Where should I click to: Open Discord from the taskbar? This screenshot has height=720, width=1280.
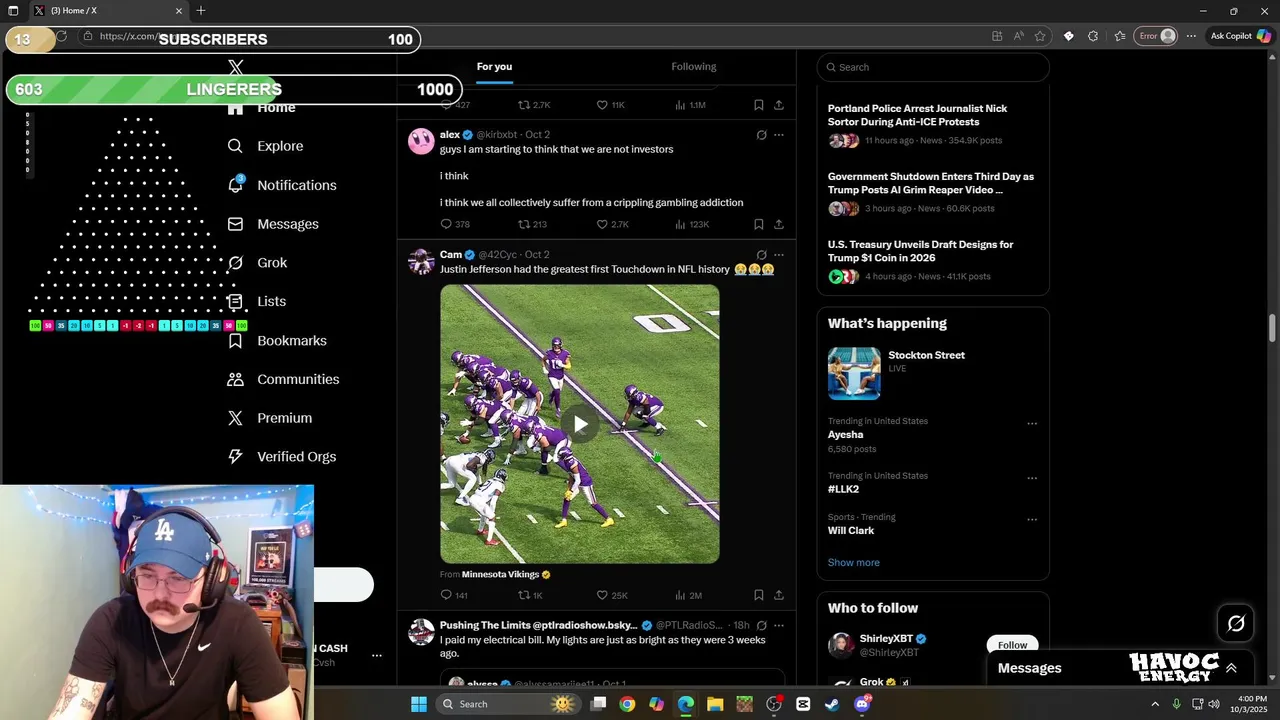[x=862, y=704]
